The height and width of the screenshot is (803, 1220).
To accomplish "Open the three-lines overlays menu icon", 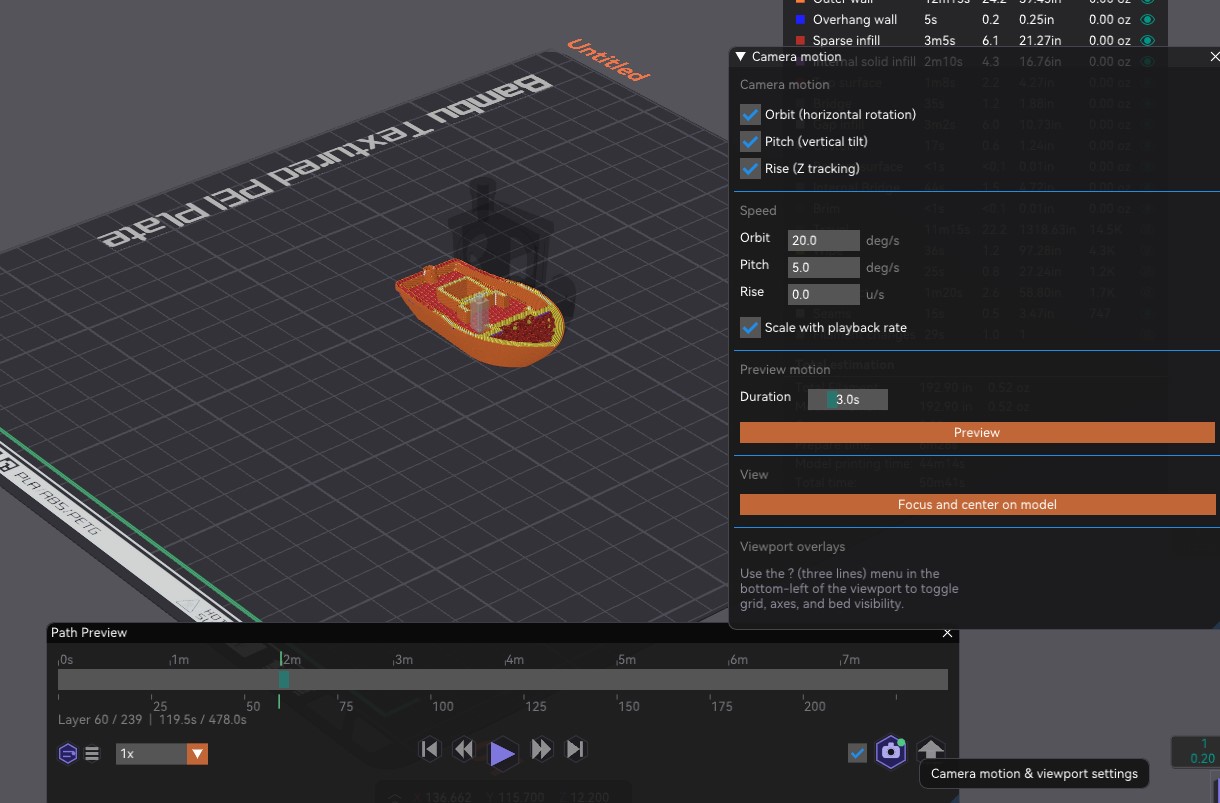I will pos(92,754).
